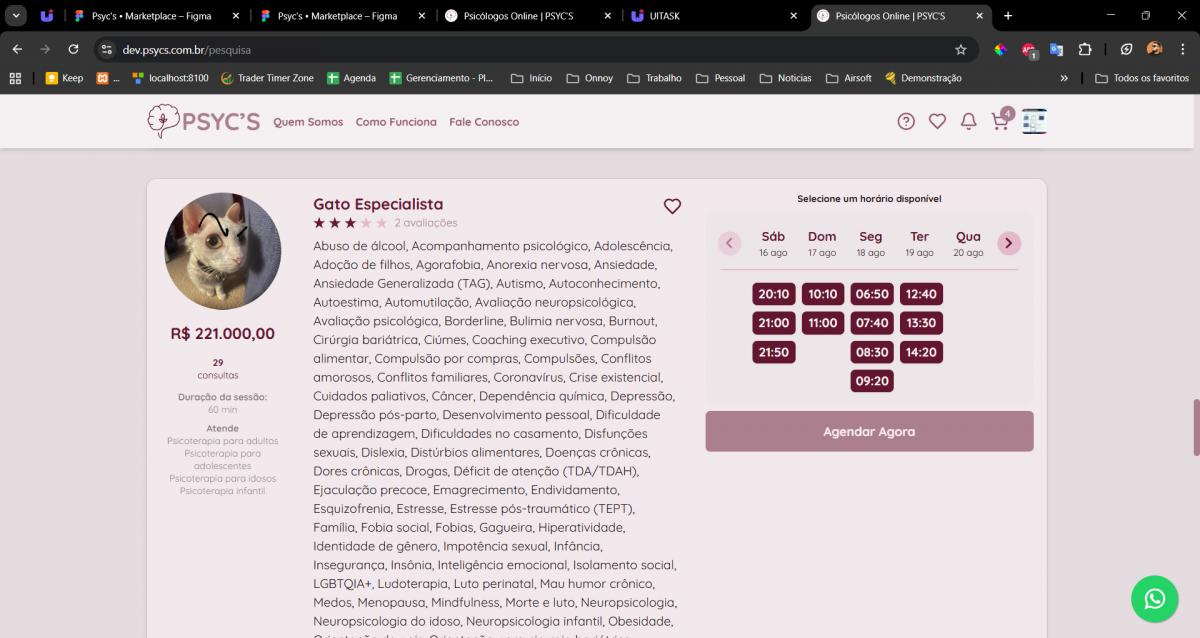Open favorites heart icon in header
Viewport: 1200px width, 638px height.
[937, 121]
